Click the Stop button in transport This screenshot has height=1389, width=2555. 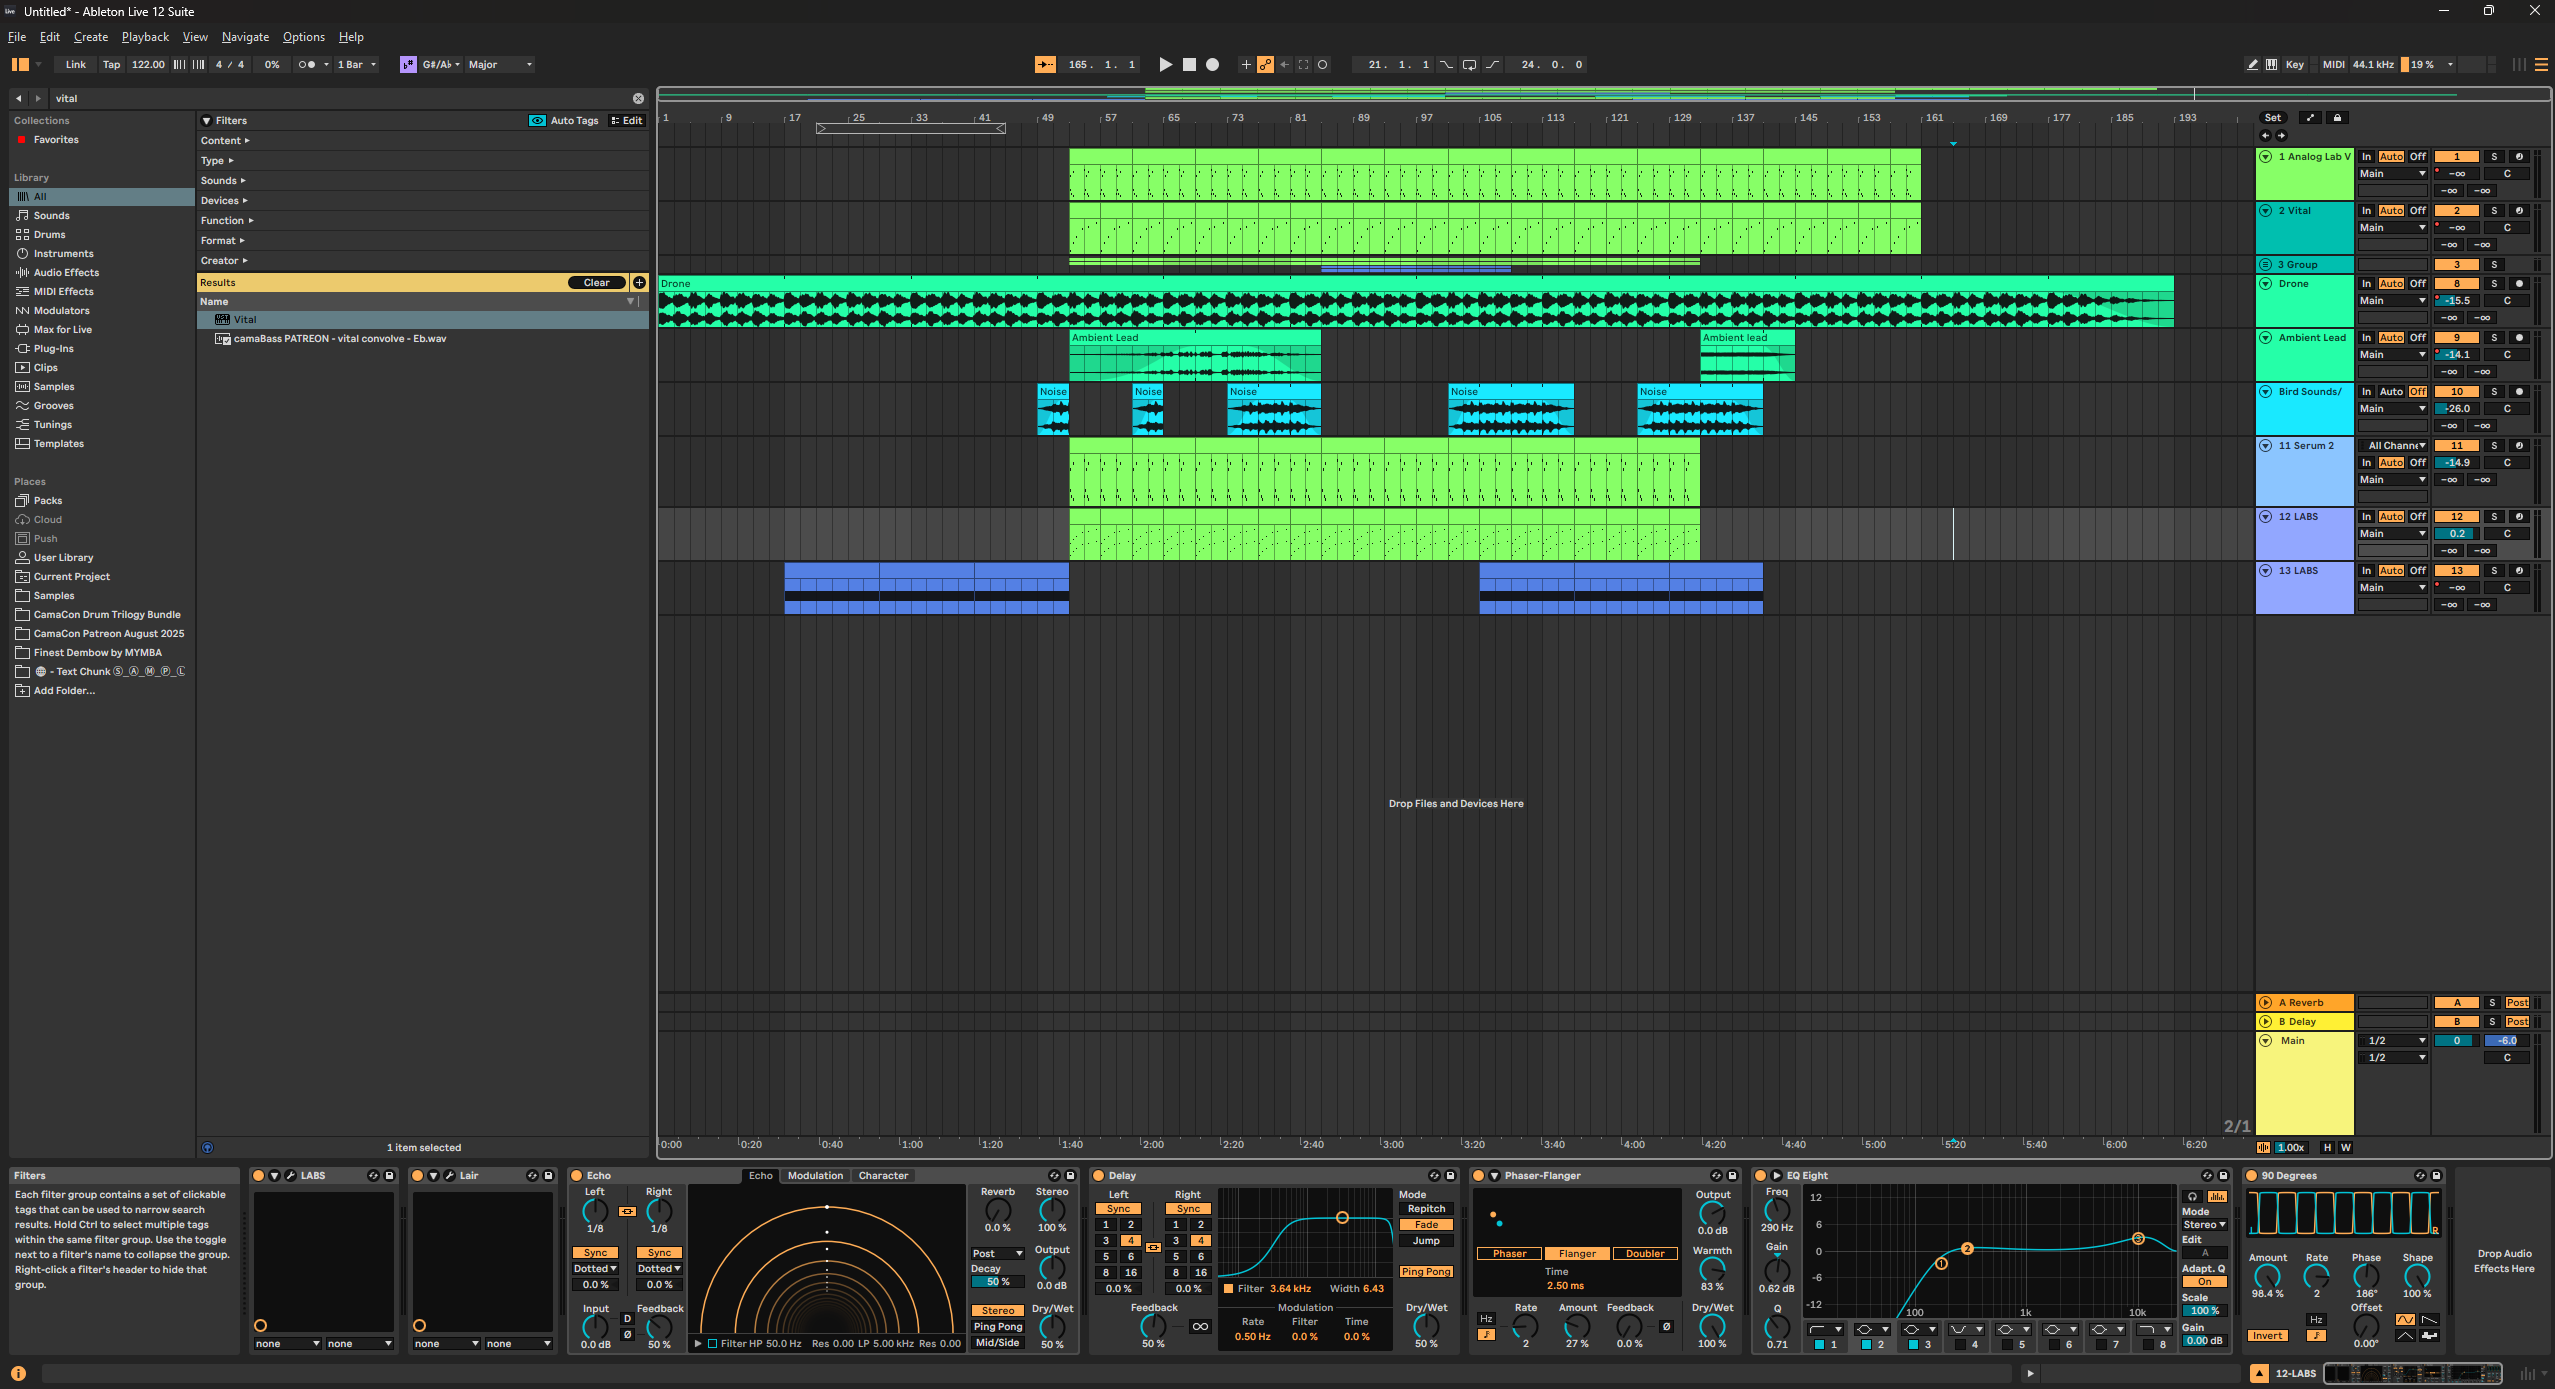pos(1189,65)
